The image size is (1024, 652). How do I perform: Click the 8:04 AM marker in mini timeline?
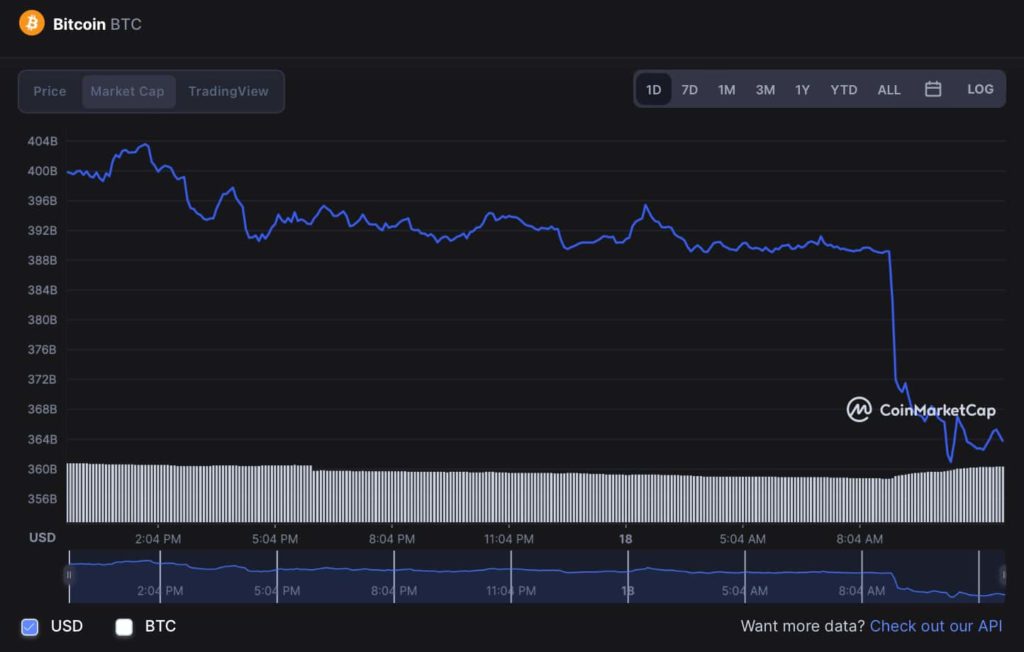861,591
